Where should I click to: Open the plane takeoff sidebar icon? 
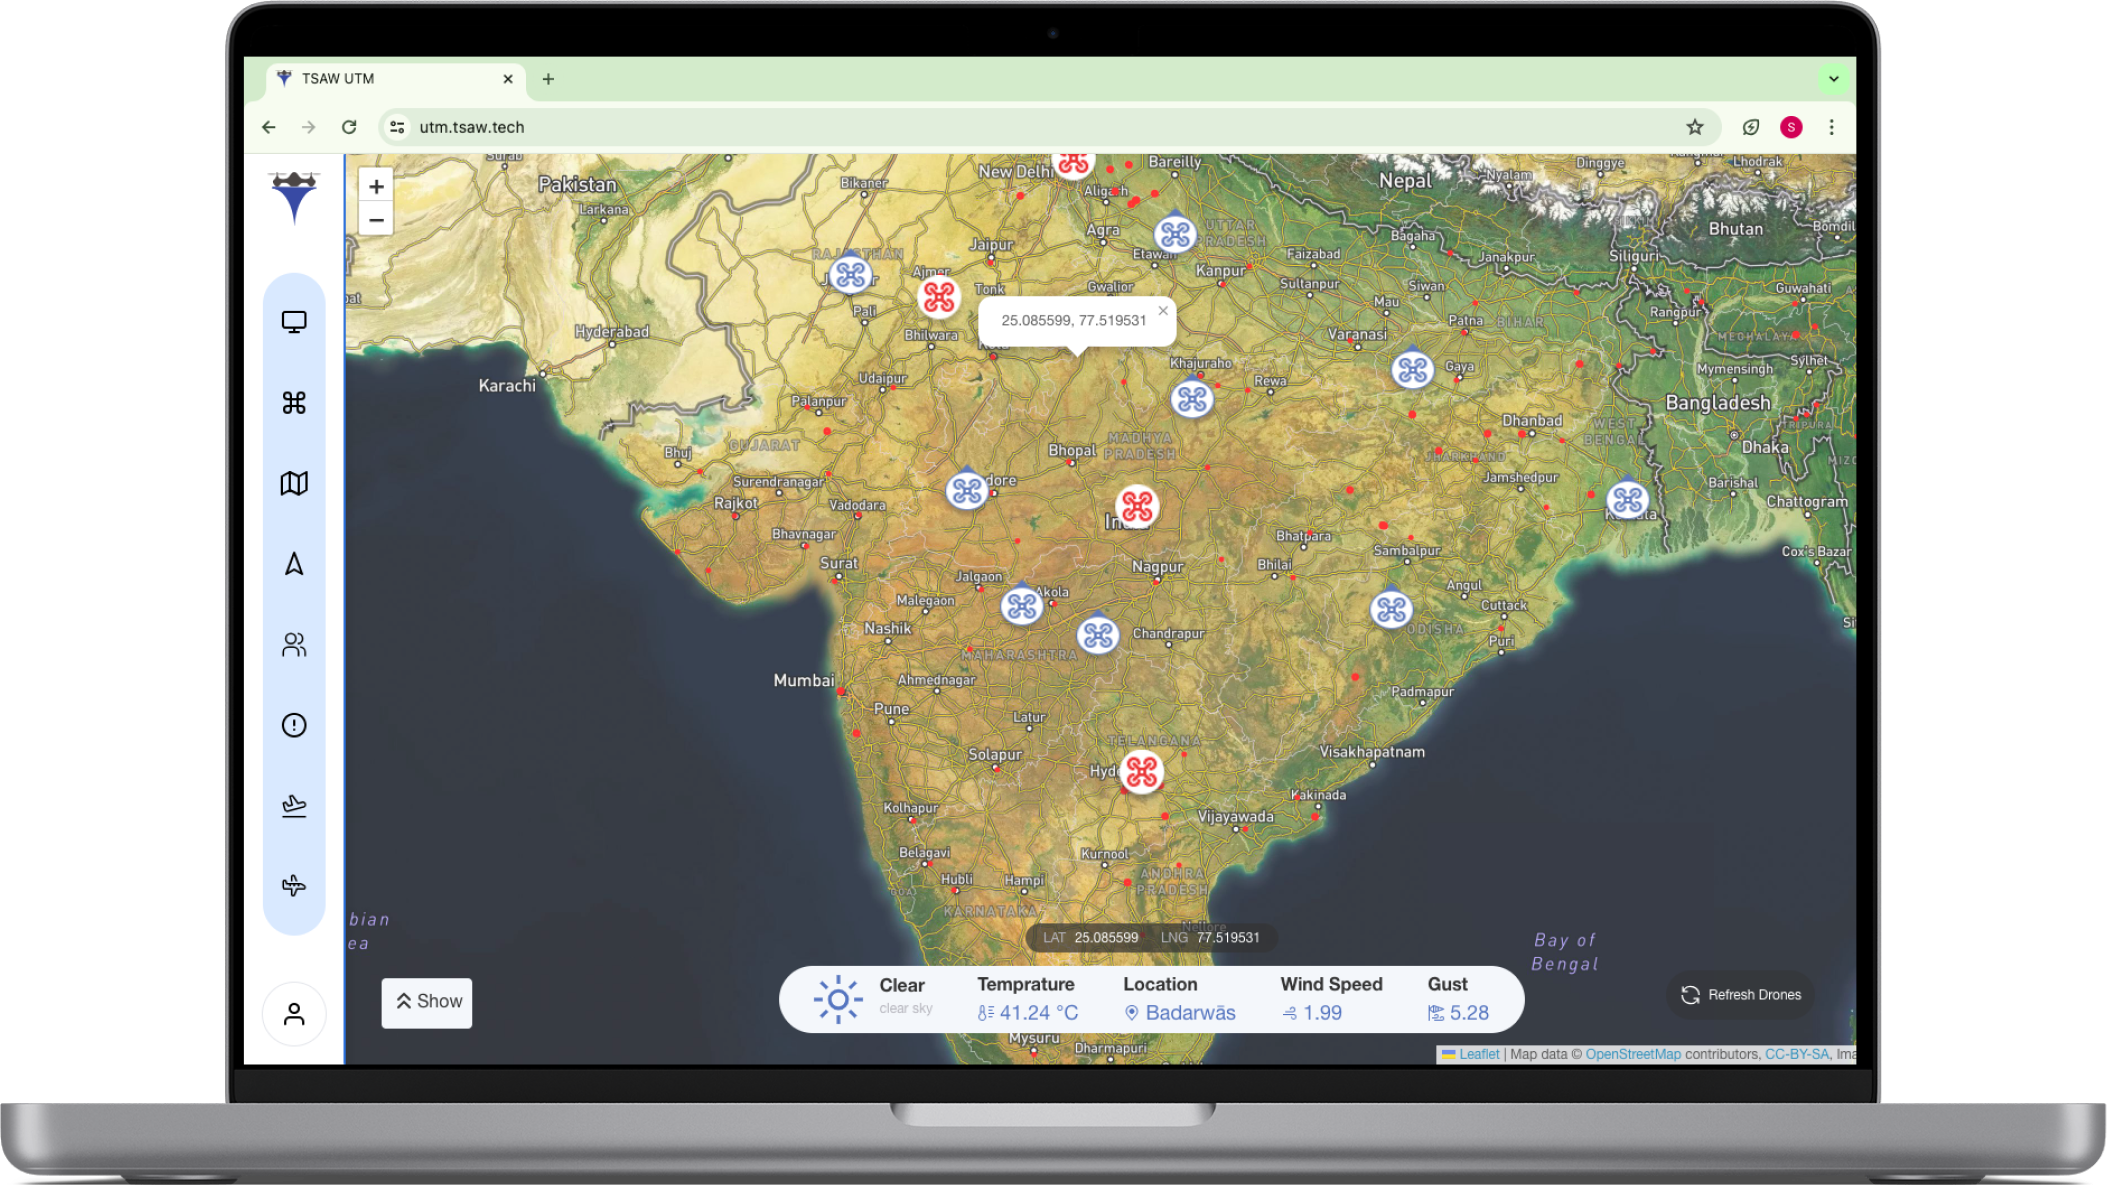click(294, 806)
